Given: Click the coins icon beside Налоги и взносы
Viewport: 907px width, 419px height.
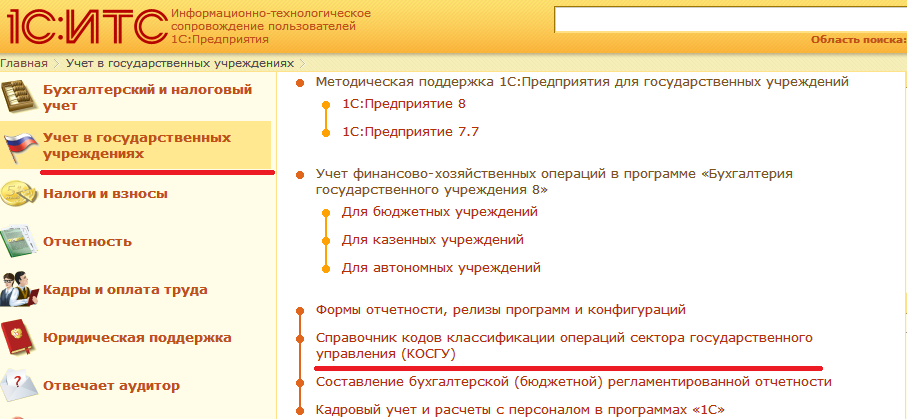Looking at the screenshot, I should tap(19, 195).
